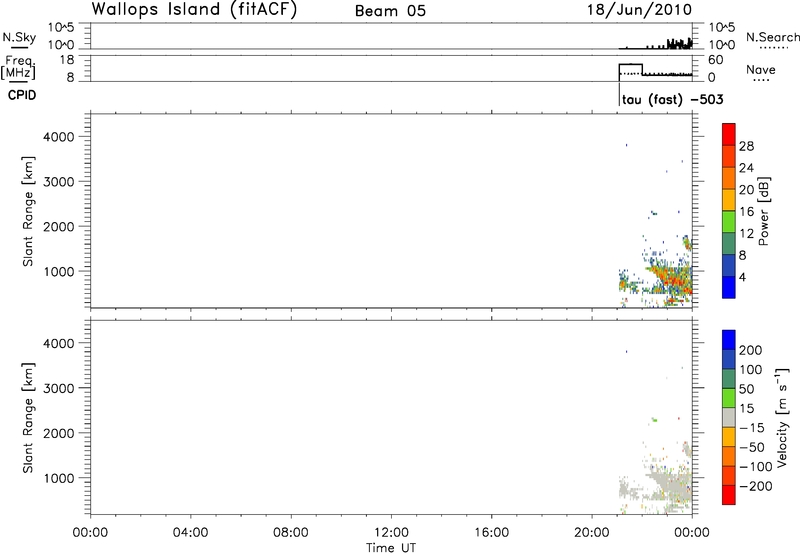Click the 'Freq. [MHz]' label
The image size is (800, 554).
tap(19, 67)
